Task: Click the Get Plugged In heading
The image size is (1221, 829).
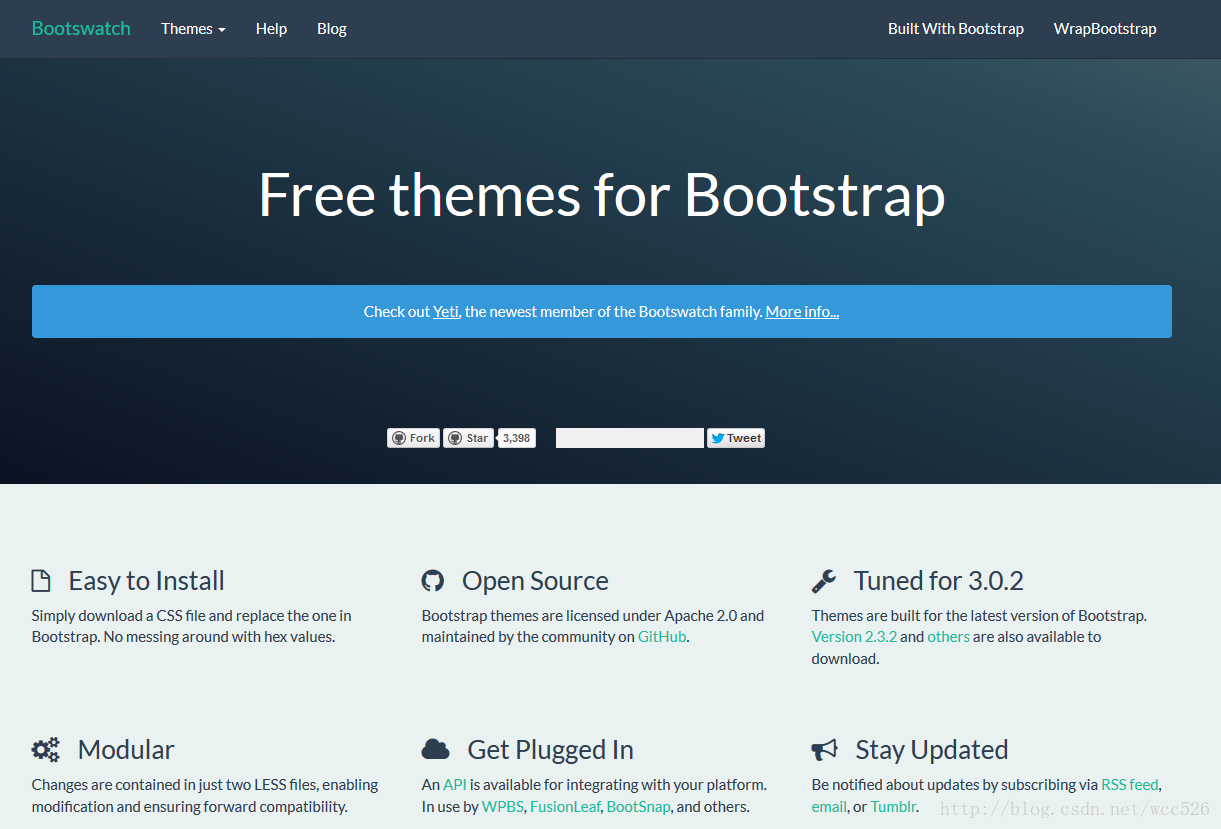Action: [550, 750]
